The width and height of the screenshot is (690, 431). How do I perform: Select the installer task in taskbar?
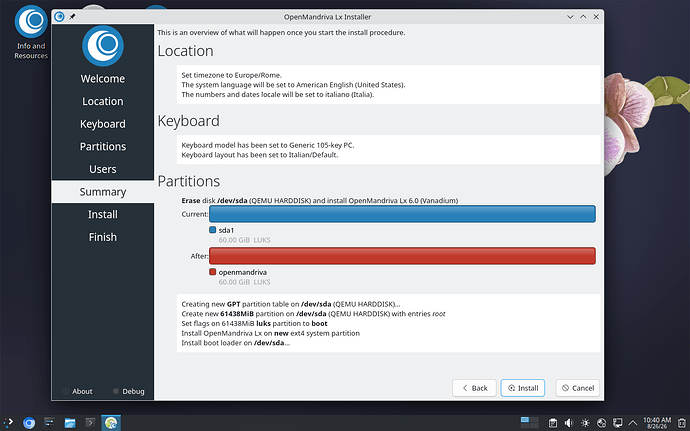pyautogui.click(x=111, y=423)
